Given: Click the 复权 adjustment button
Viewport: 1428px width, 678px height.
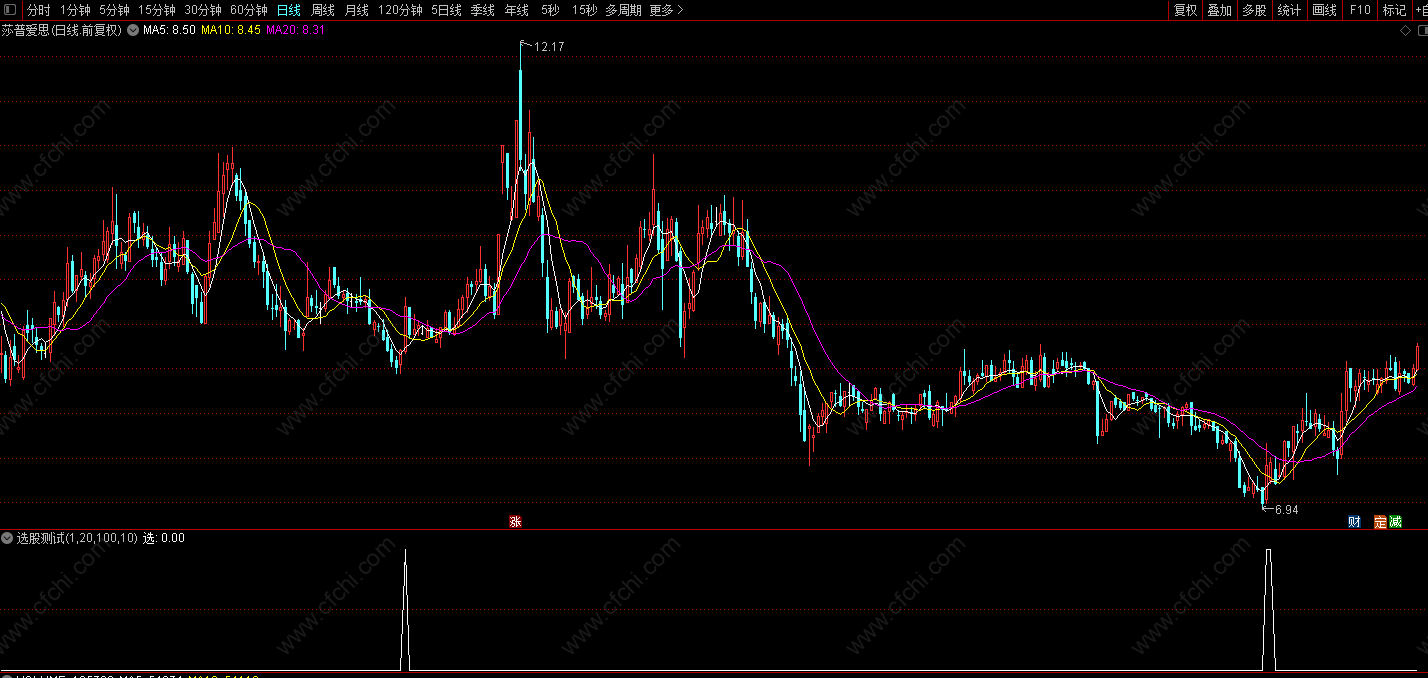Looking at the screenshot, I should (1185, 10).
